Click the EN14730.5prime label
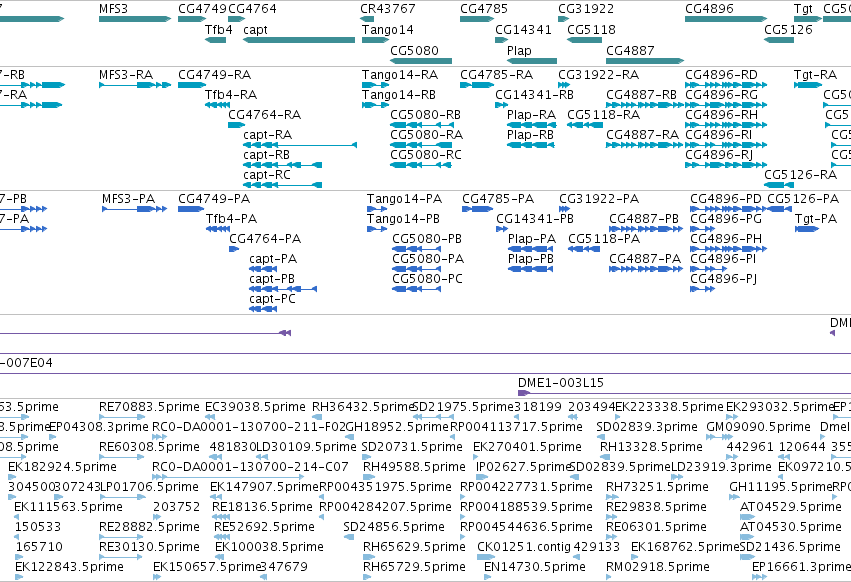This screenshot has height=582, width=851. coord(535,567)
